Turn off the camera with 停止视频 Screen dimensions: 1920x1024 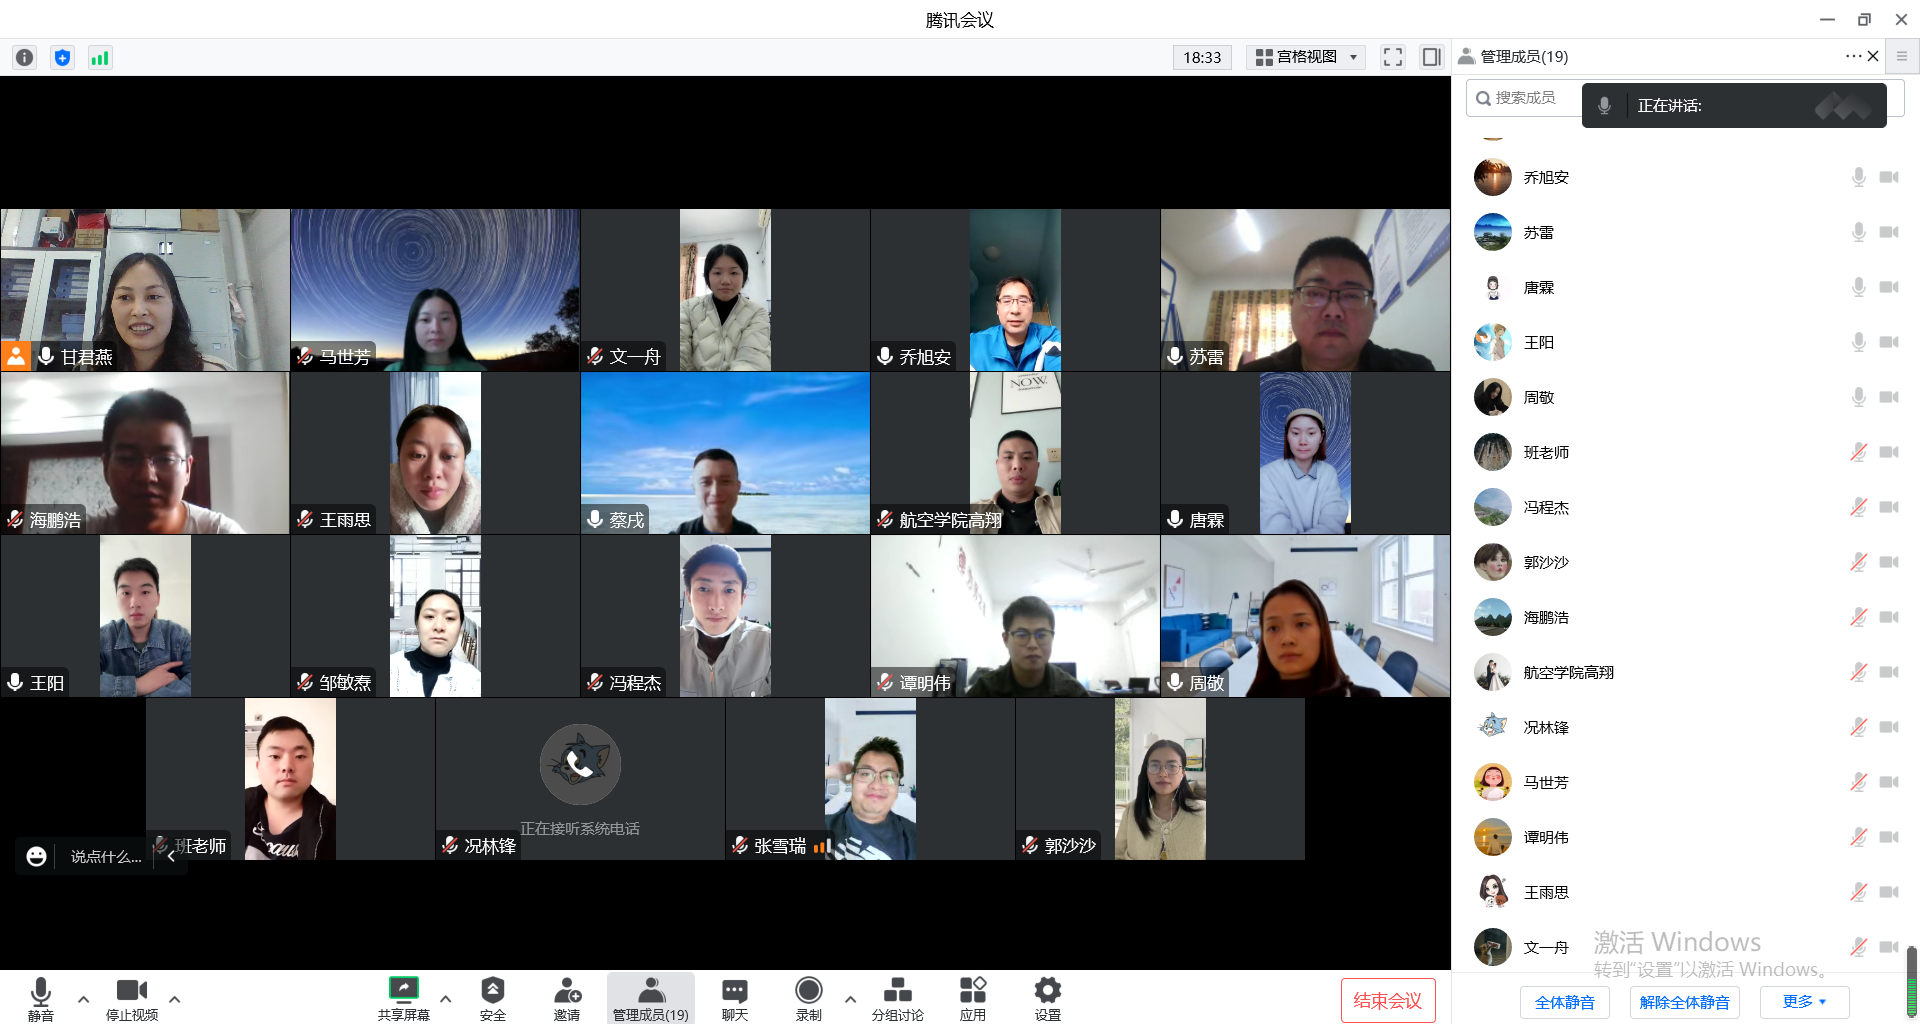pyautogui.click(x=132, y=998)
